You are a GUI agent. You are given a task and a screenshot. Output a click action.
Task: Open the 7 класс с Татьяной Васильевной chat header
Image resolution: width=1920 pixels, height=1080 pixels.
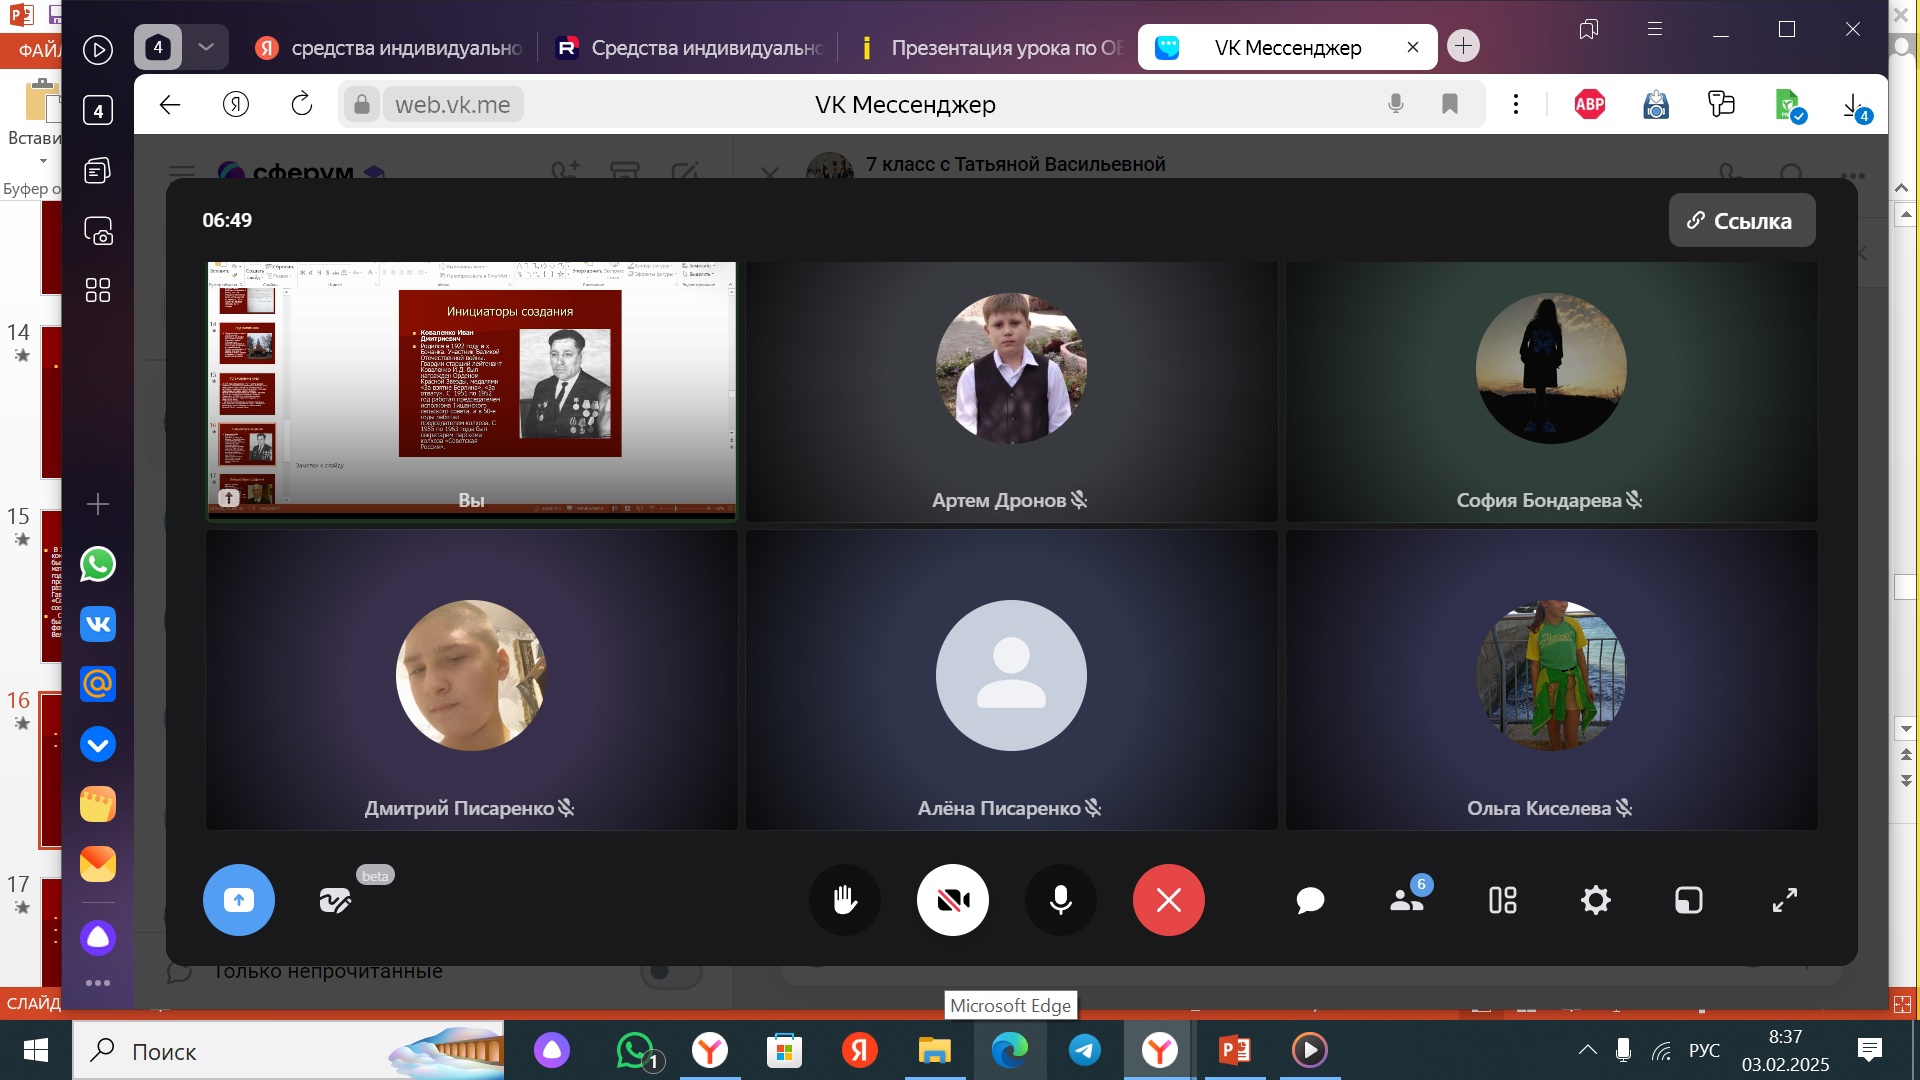click(1015, 164)
